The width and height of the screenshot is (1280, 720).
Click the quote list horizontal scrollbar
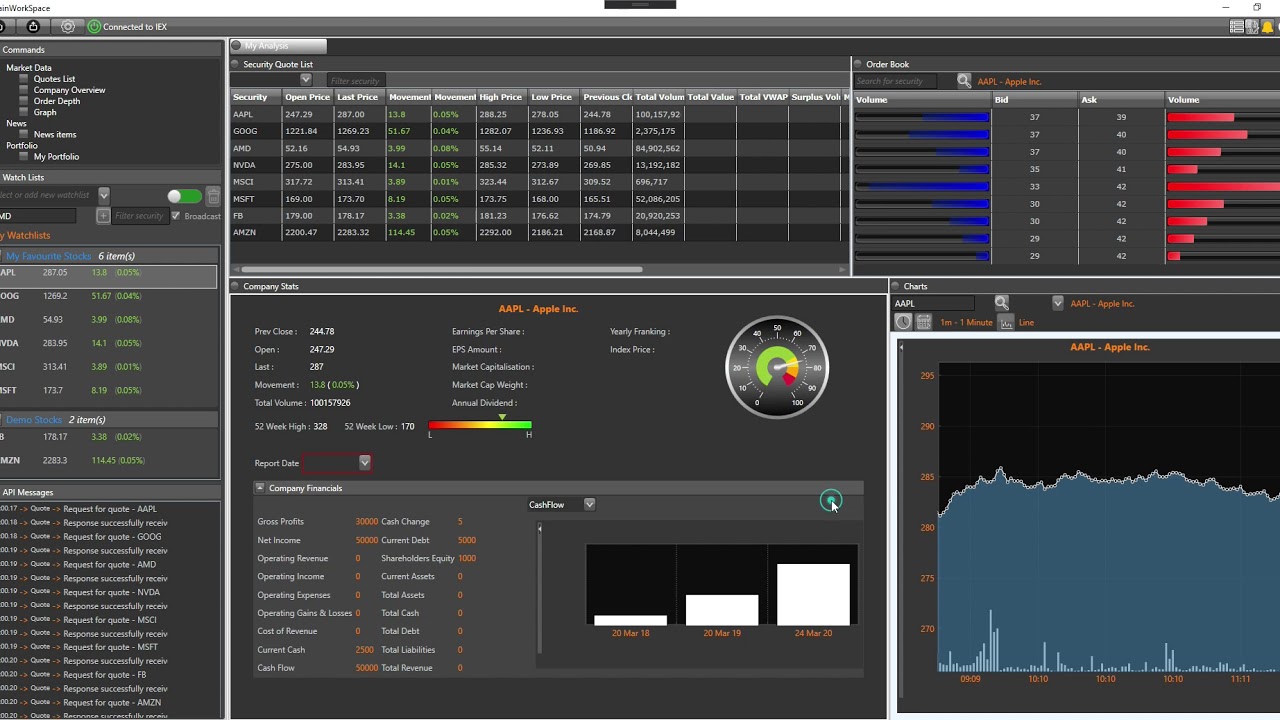[x=442, y=269]
